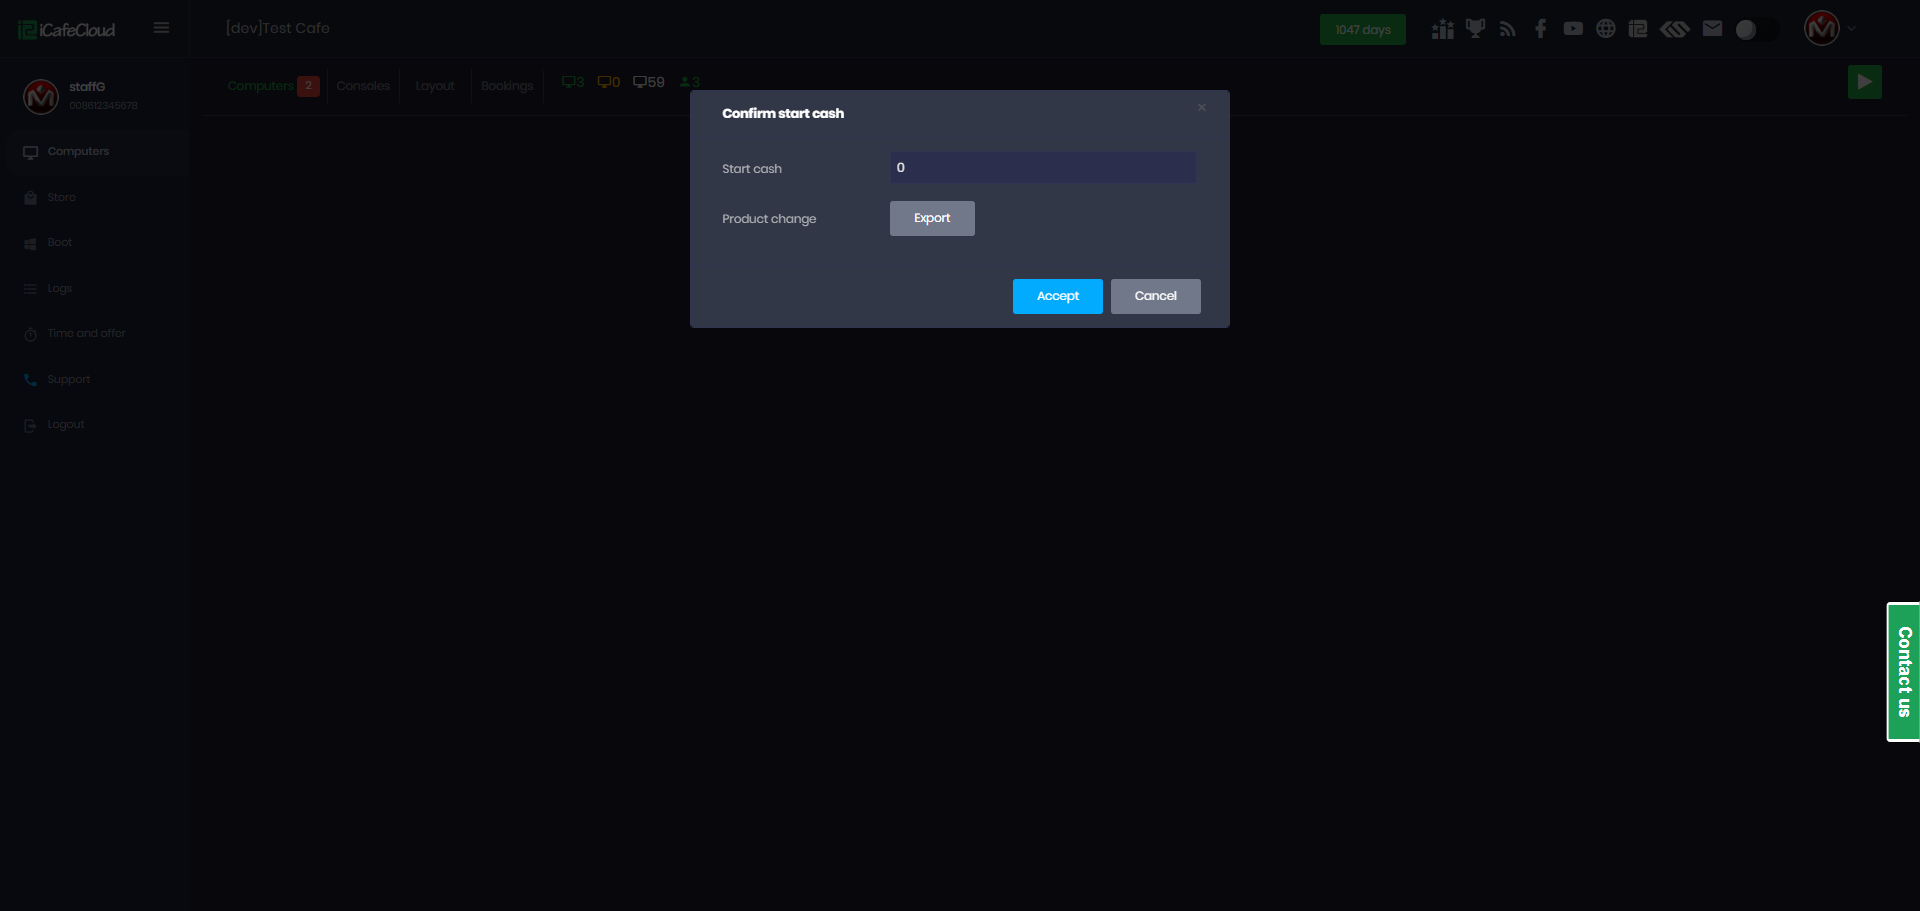Click the iCafe square logo icon in header
This screenshot has height=911, width=1920.
click(x=1638, y=29)
